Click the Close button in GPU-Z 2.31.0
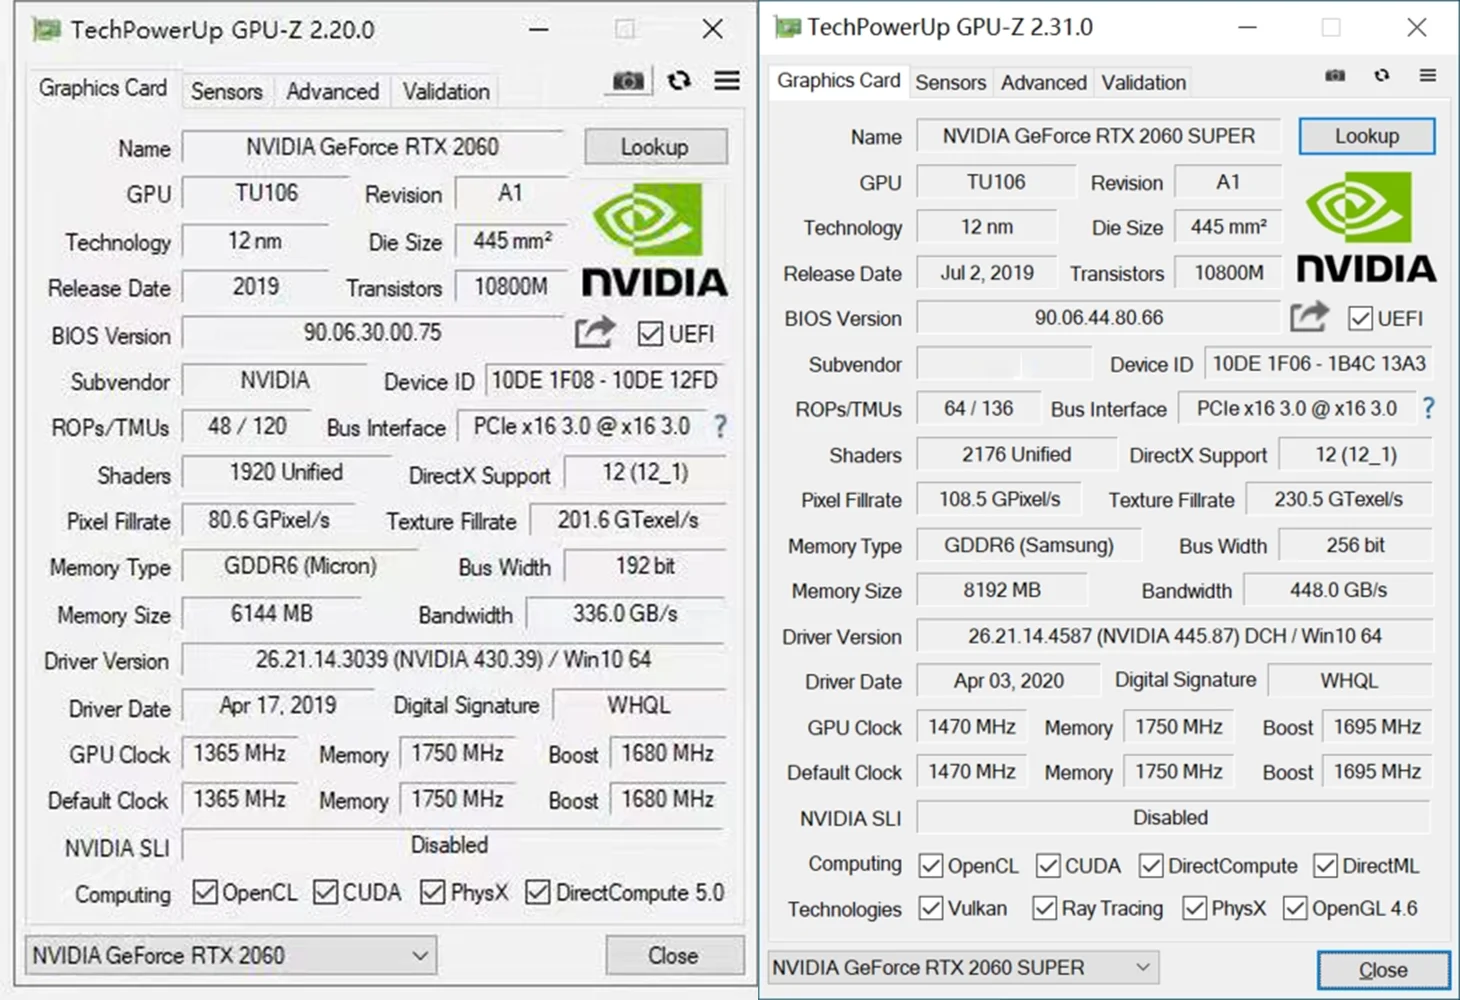The width and height of the screenshot is (1460, 1000). (x=1383, y=969)
